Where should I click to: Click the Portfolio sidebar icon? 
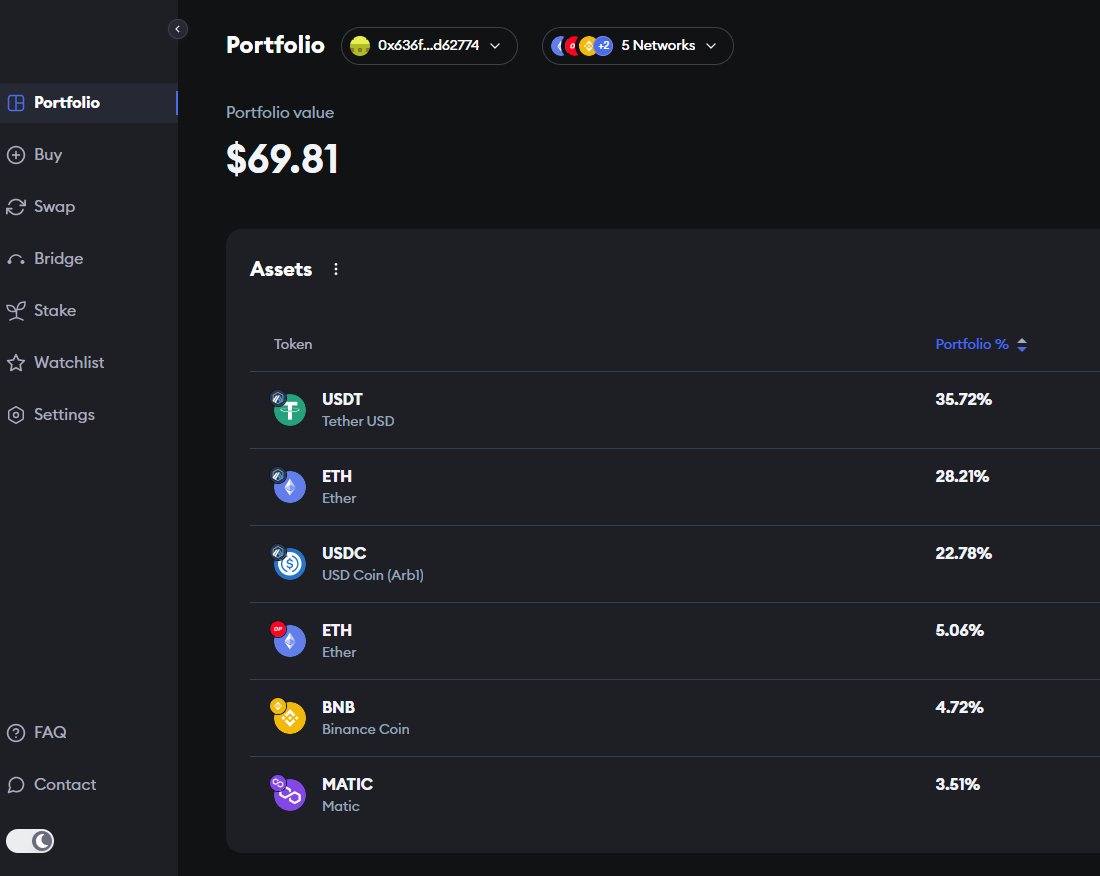15,103
